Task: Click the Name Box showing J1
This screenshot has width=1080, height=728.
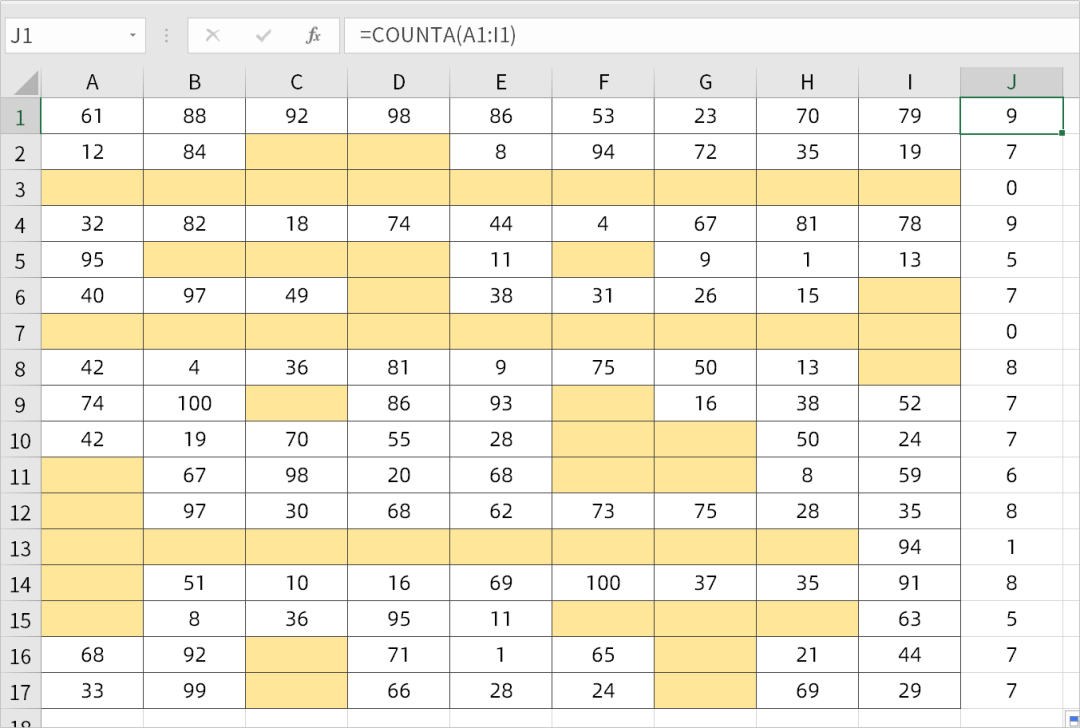Action: [x=65, y=36]
